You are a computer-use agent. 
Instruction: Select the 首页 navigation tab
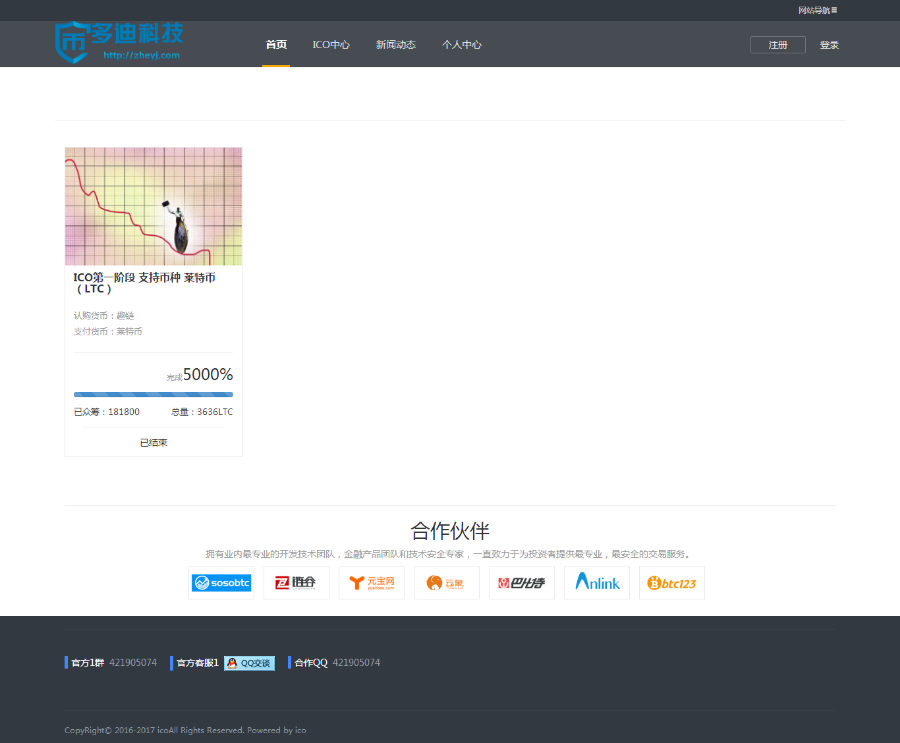[x=276, y=45]
